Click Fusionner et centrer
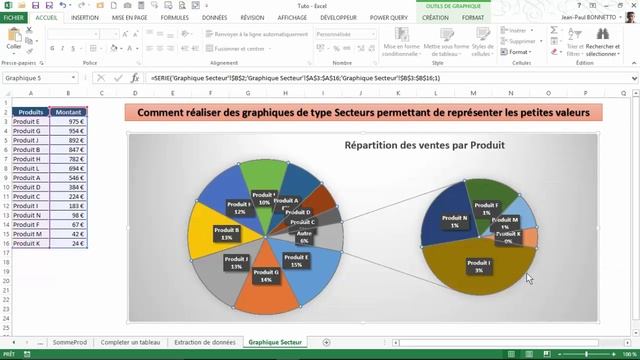This screenshot has height=360, width=640. (x=239, y=49)
